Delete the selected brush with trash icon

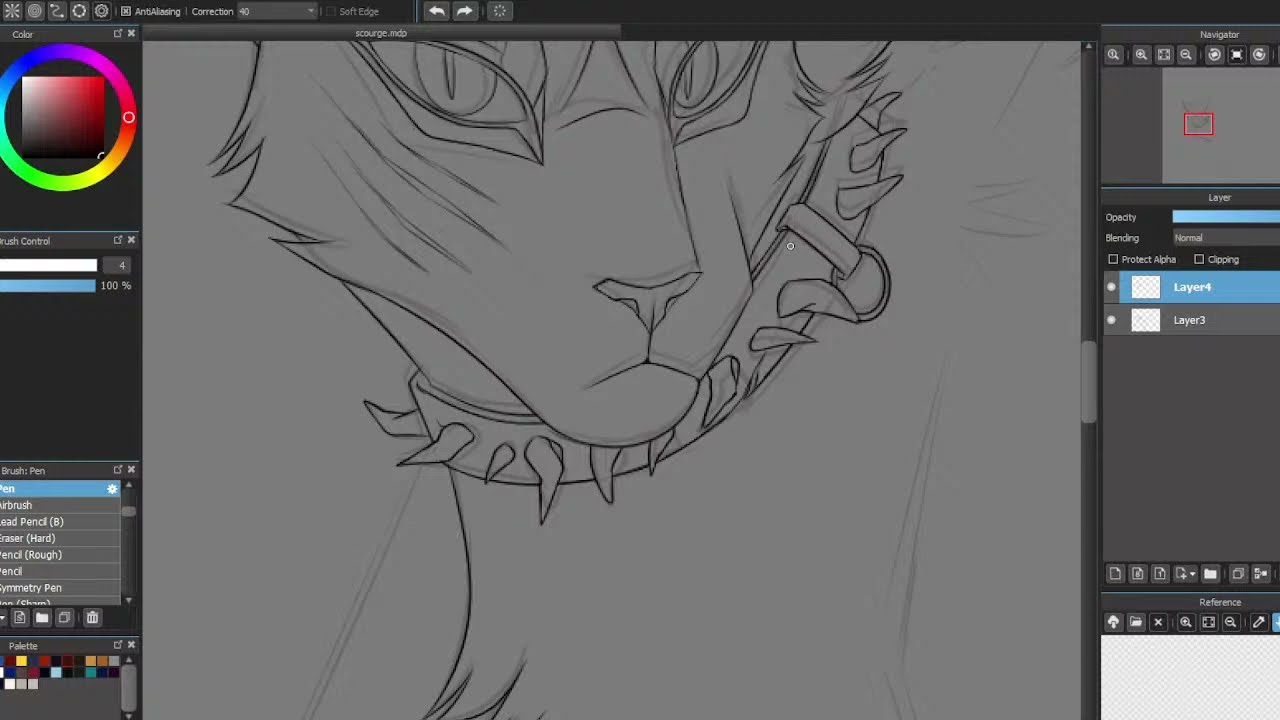click(92, 618)
